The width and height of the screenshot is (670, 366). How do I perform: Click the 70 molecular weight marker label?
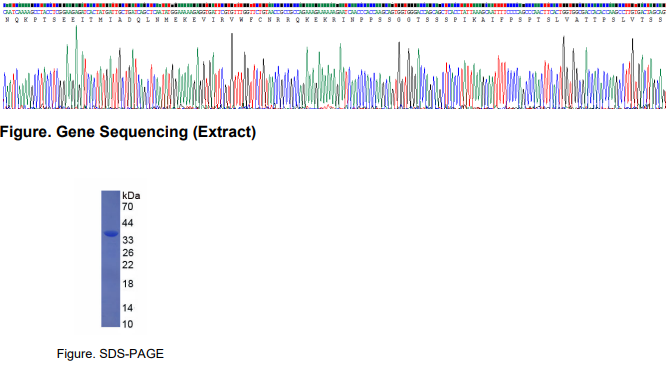click(x=127, y=207)
